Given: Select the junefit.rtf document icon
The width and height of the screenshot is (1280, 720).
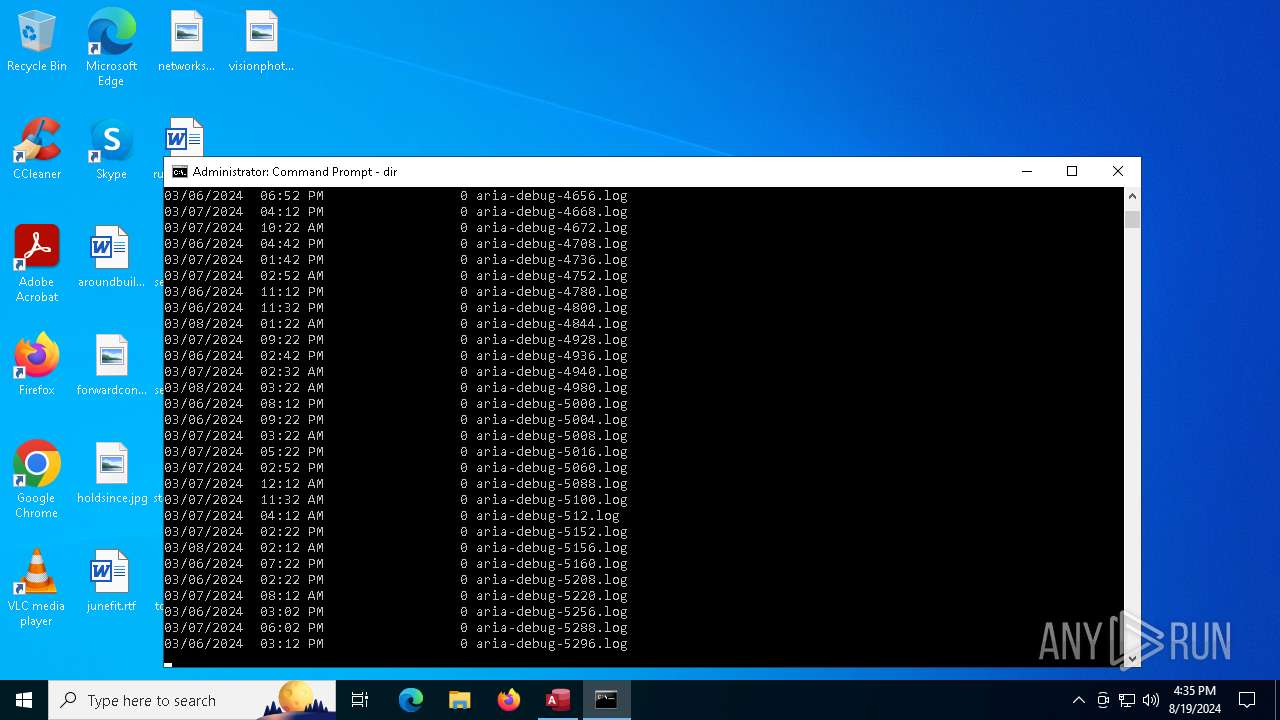Looking at the screenshot, I should (111, 582).
